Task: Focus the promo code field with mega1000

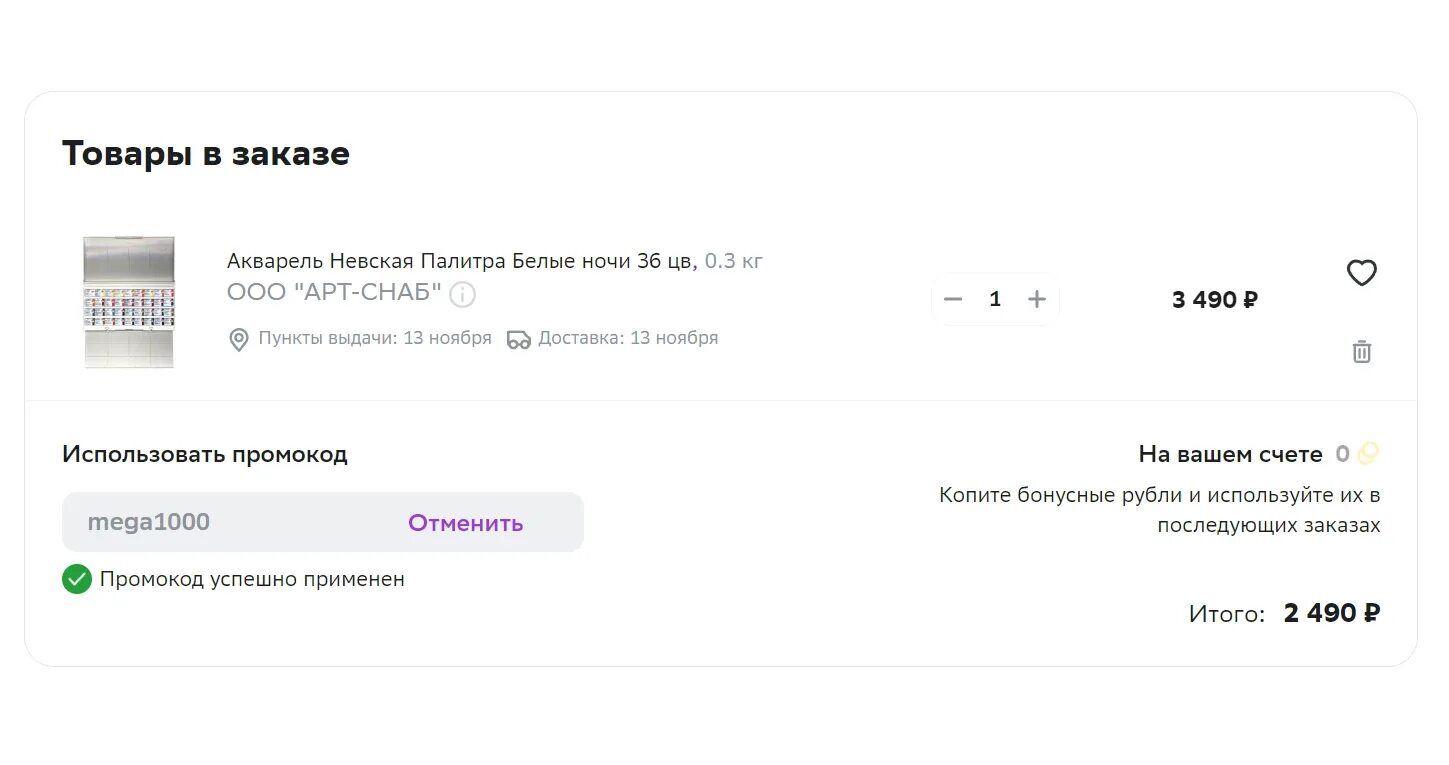Action: [x=225, y=522]
